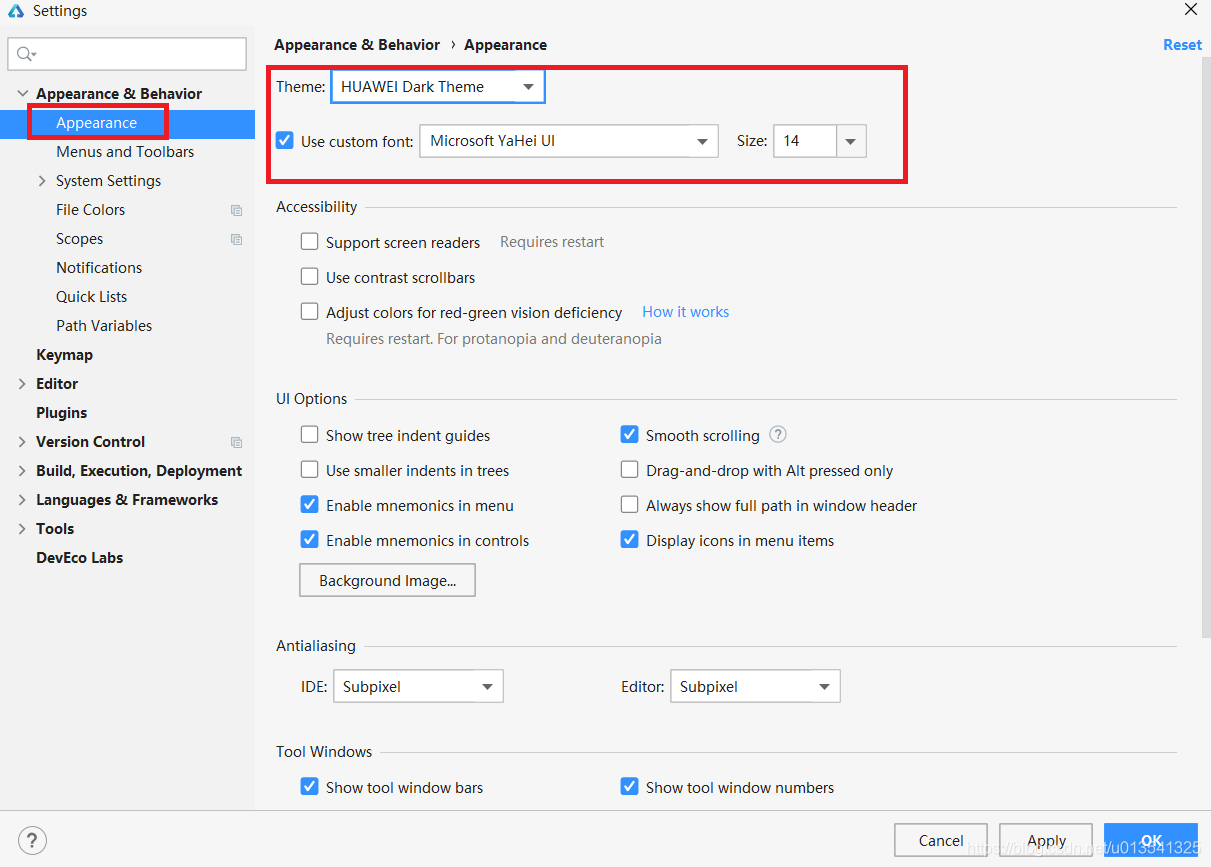This screenshot has height=867, width=1211.
Task: Click the Smooth scrolling help icon
Action: point(778,435)
